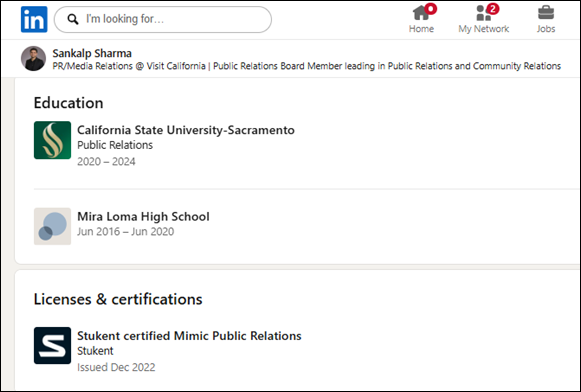The height and width of the screenshot is (392, 581).
Task: Click the notification badge showing 2
Action: pyautogui.click(x=492, y=9)
